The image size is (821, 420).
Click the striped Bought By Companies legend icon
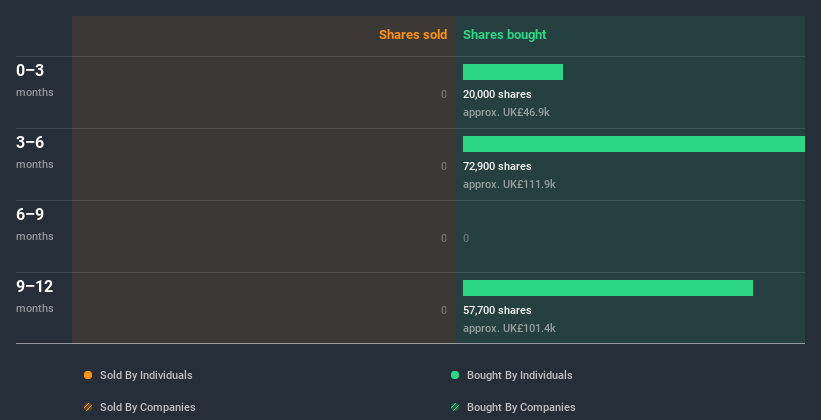455,407
